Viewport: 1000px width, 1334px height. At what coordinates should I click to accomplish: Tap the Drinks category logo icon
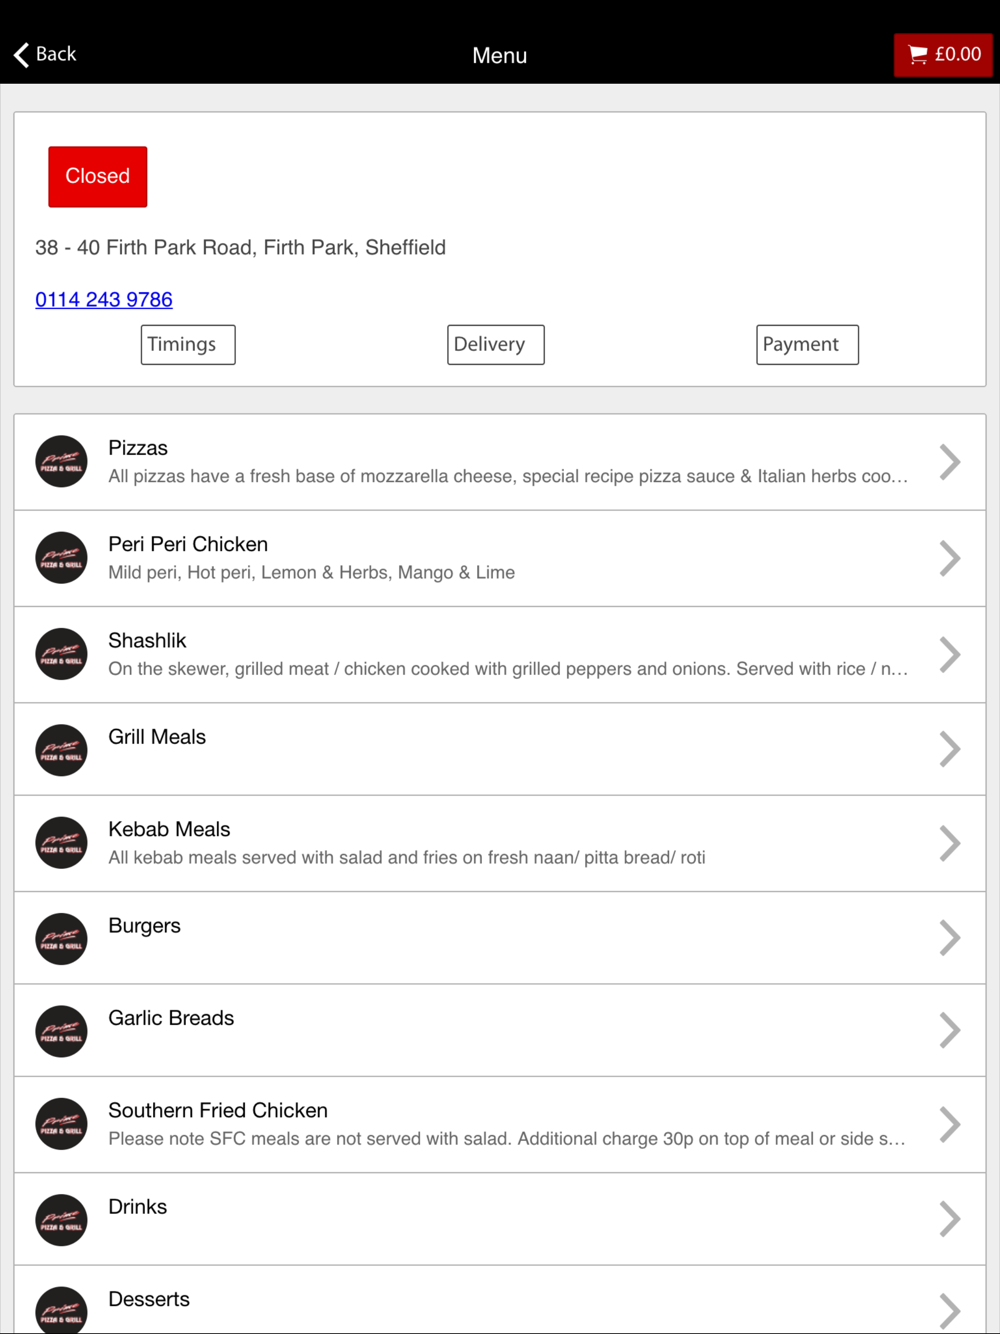61,1220
